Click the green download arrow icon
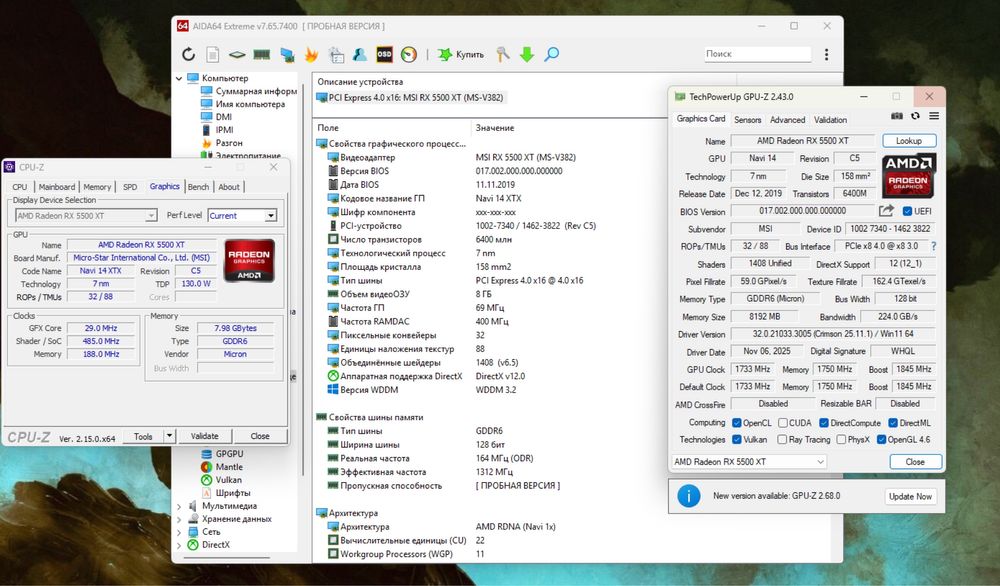The width and height of the screenshot is (1000, 586). click(x=527, y=54)
